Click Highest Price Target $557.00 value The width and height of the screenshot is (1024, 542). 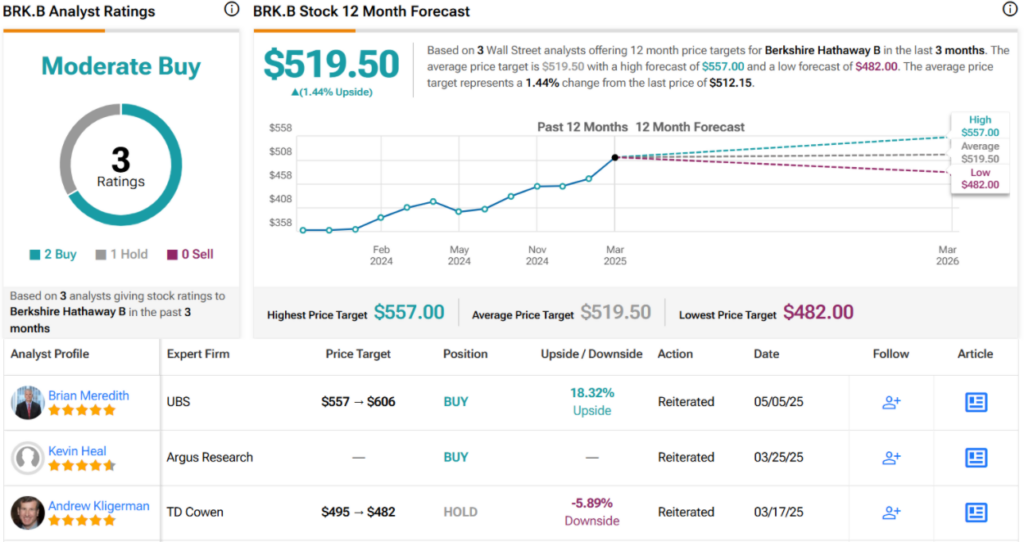tap(409, 313)
